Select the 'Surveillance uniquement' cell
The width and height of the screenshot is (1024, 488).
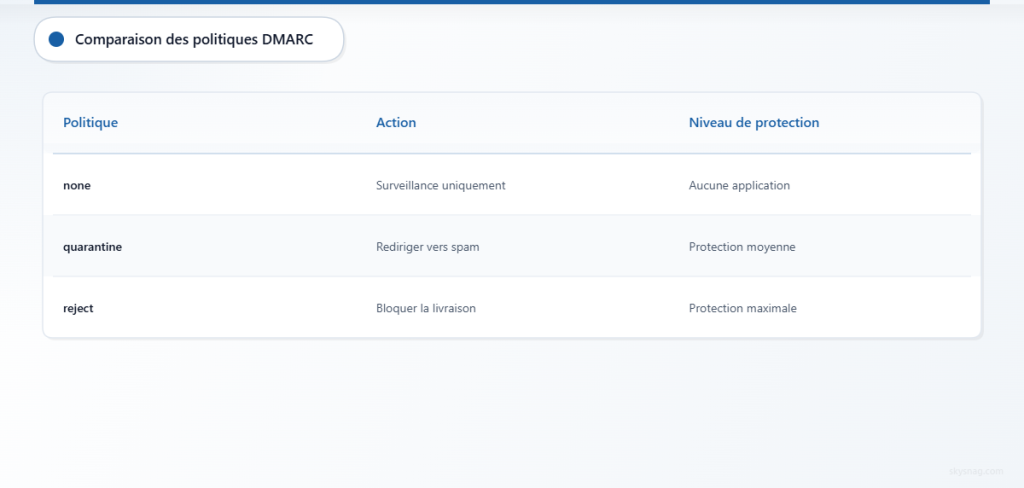[441, 186]
